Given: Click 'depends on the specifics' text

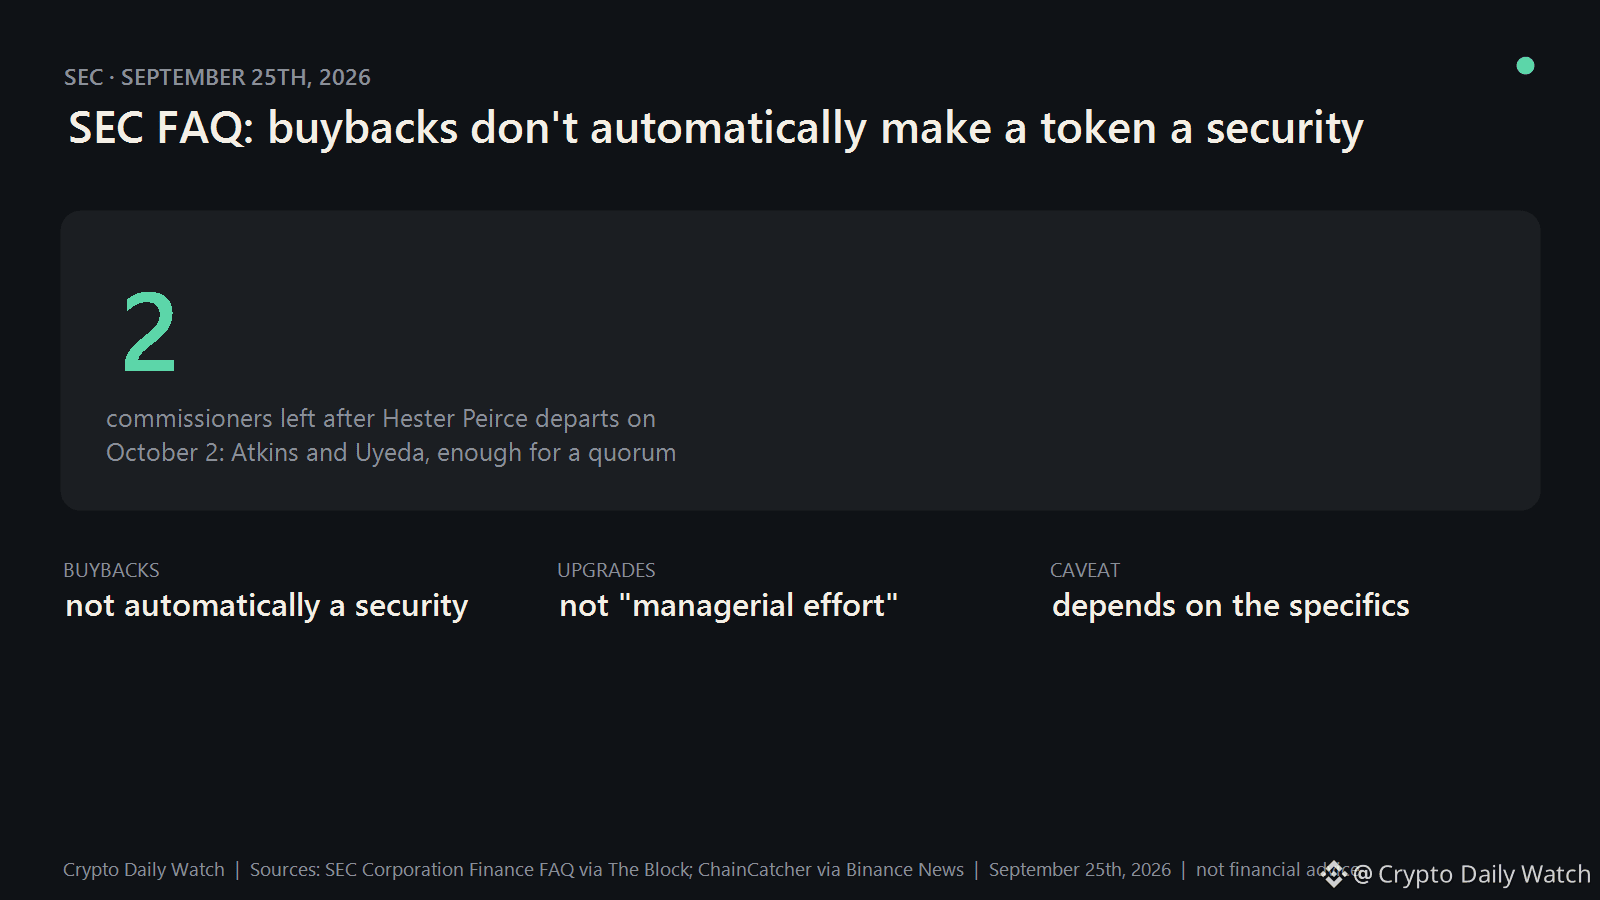Looking at the screenshot, I should coord(1230,606).
